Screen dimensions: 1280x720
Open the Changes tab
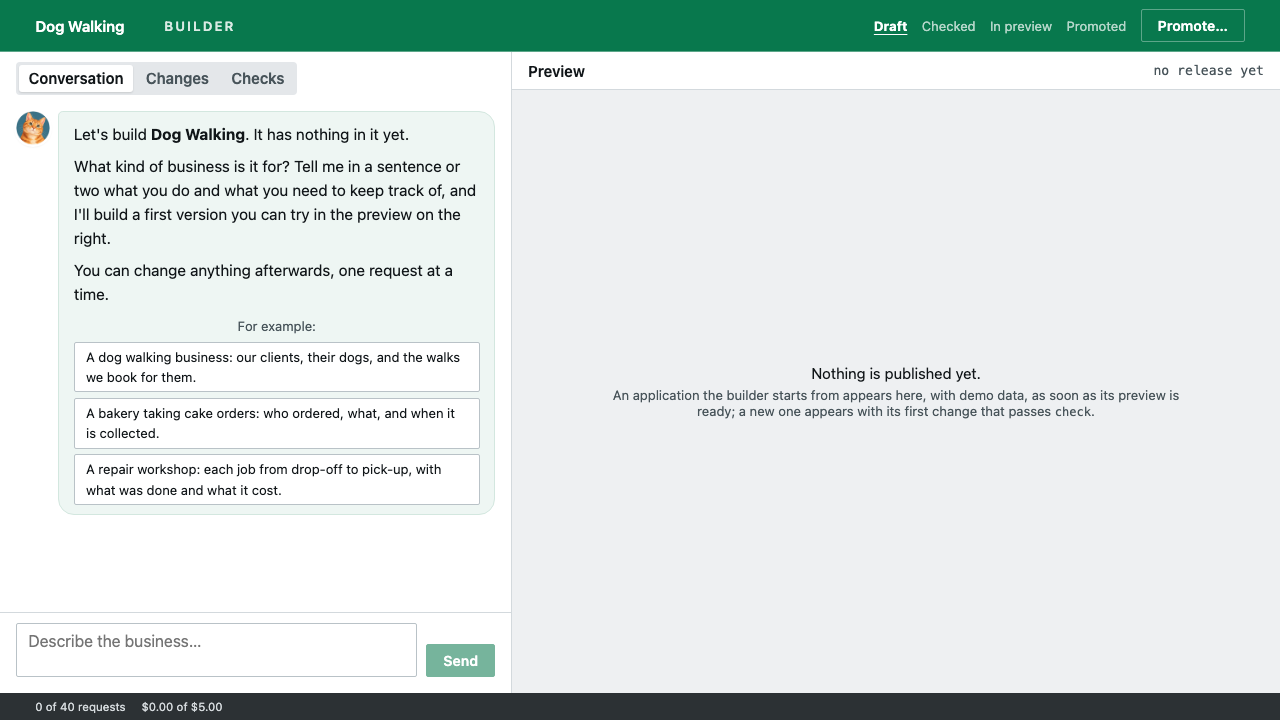177,79
